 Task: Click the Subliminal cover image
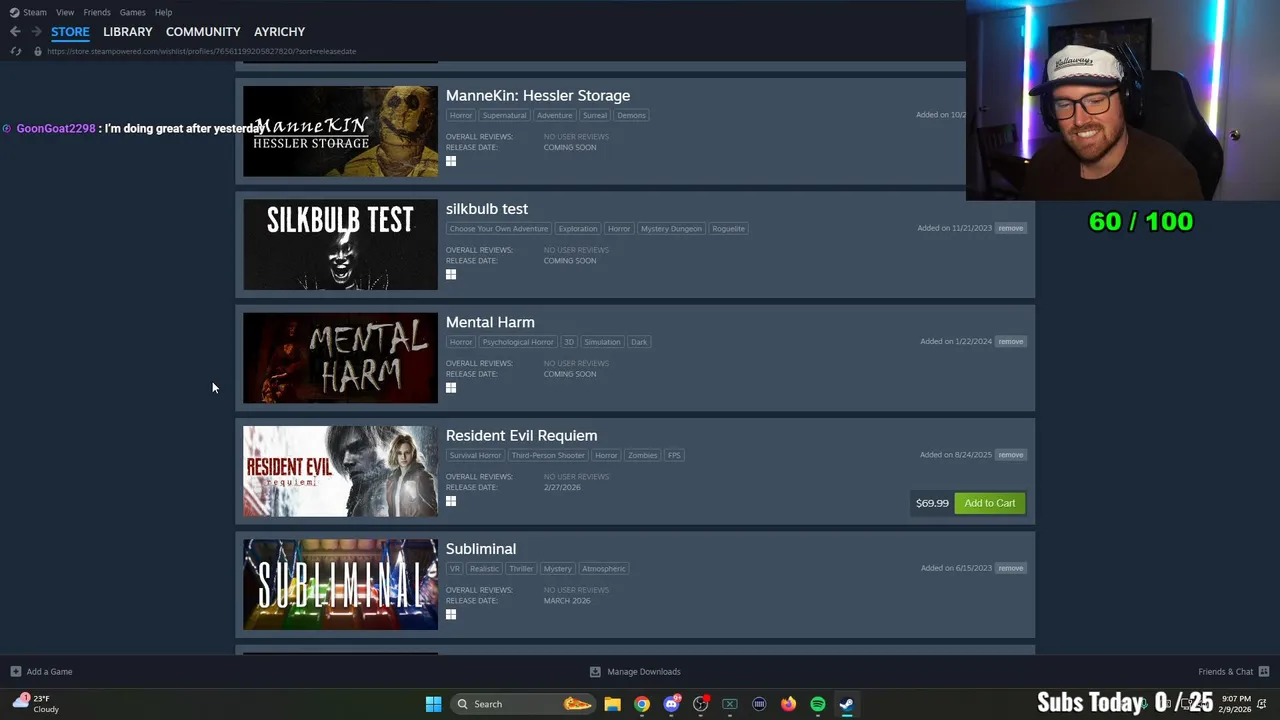(340, 585)
